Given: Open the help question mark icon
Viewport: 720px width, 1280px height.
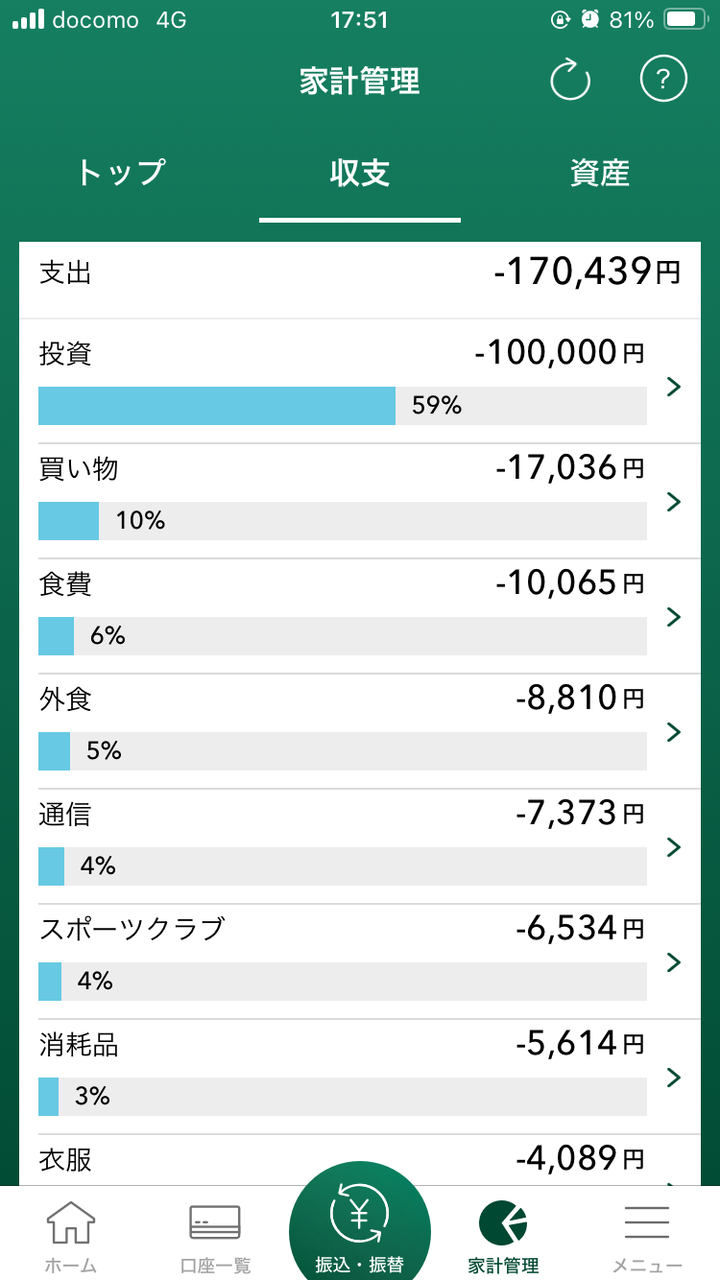Looking at the screenshot, I should click(x=664, y=79).
